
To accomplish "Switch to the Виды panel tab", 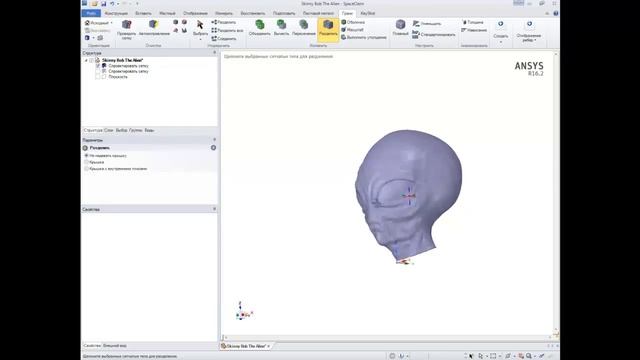I will point(149,131).
